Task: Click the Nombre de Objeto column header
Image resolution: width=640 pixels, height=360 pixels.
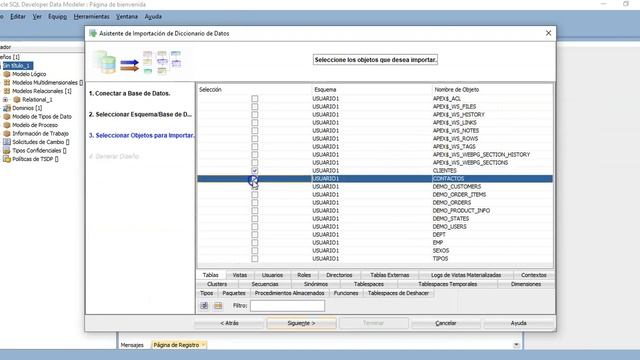Action: [x=493, y=89]
